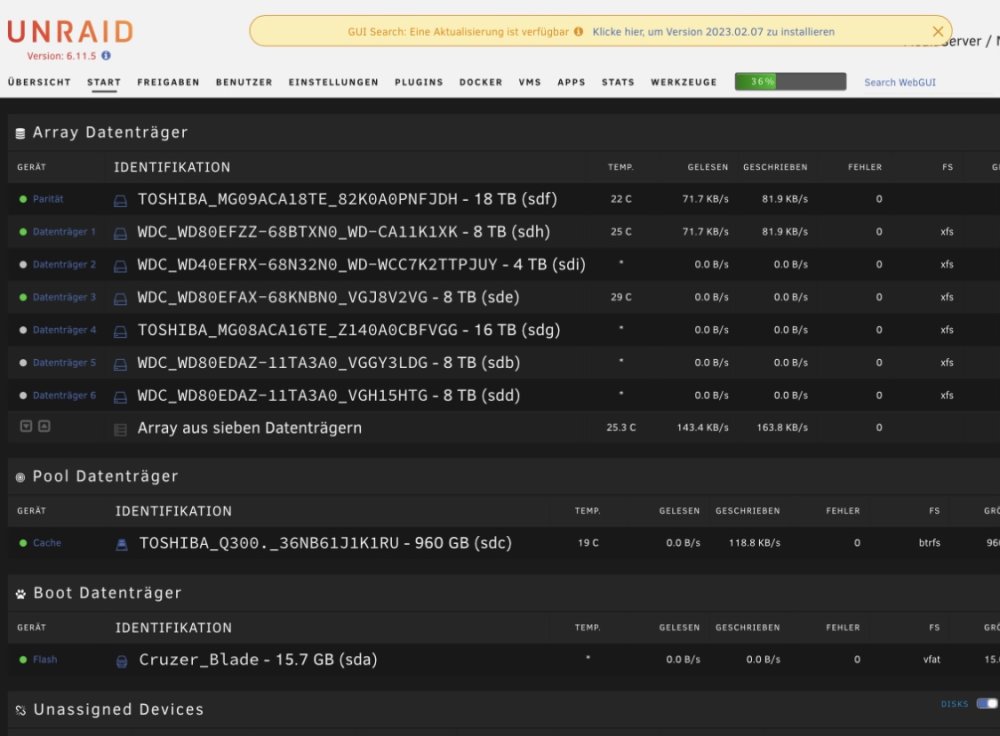The width and height of the screenshot is (1000, 736).
Task: Click Datenträger 5 status dot
Action: click(23, 362)
